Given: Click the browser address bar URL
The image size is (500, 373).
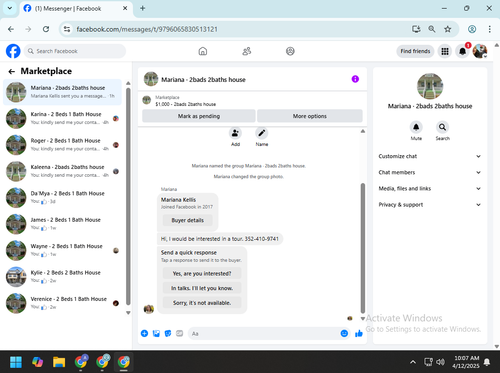Looking at the screenshot, I should [x=147, y=29].
